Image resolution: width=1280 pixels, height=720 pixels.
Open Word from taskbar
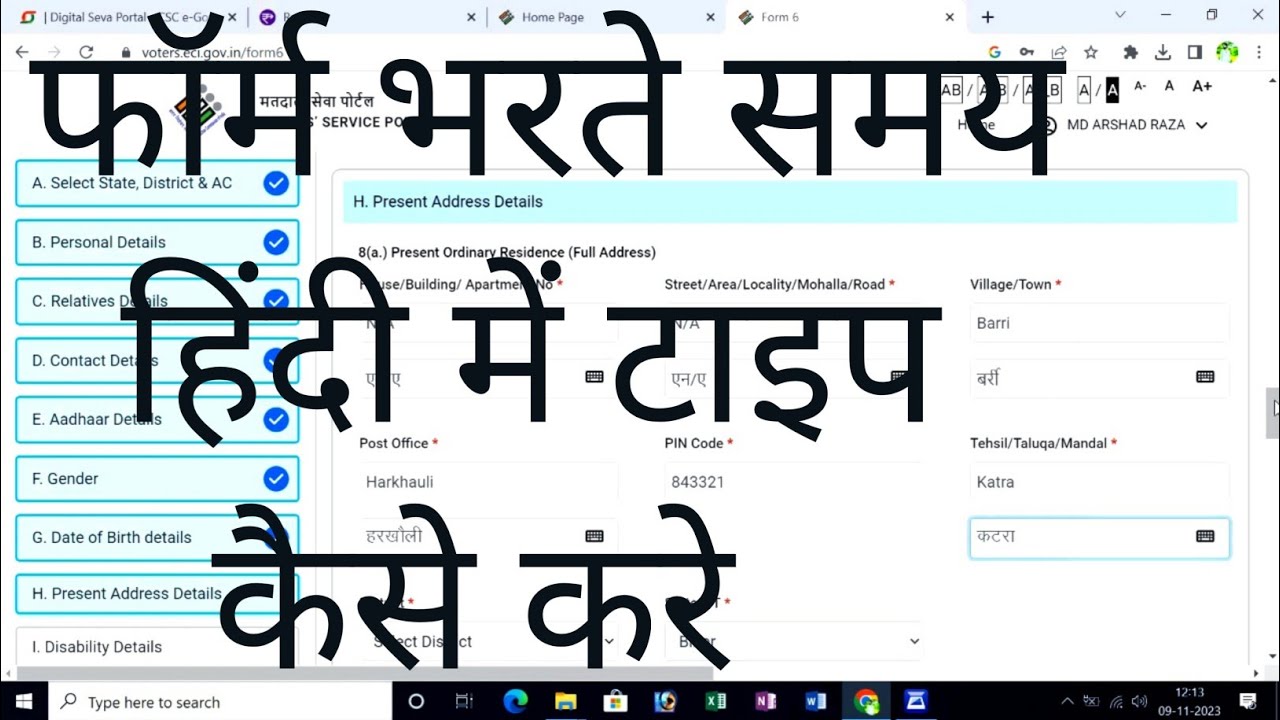point(816,701)
